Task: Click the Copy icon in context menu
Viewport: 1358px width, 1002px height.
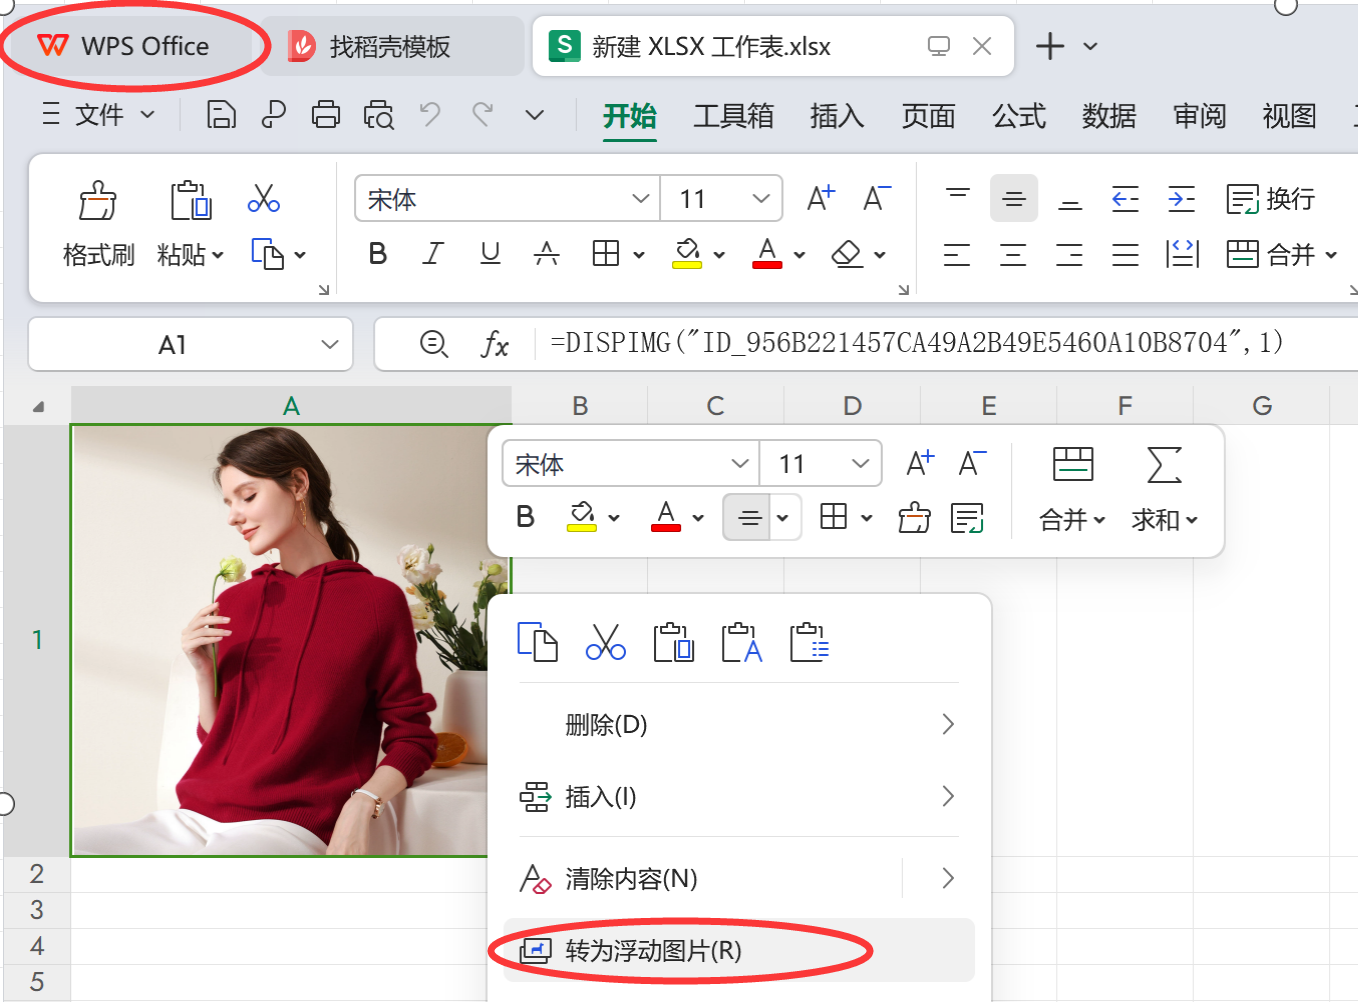Action: pos(537,642)
